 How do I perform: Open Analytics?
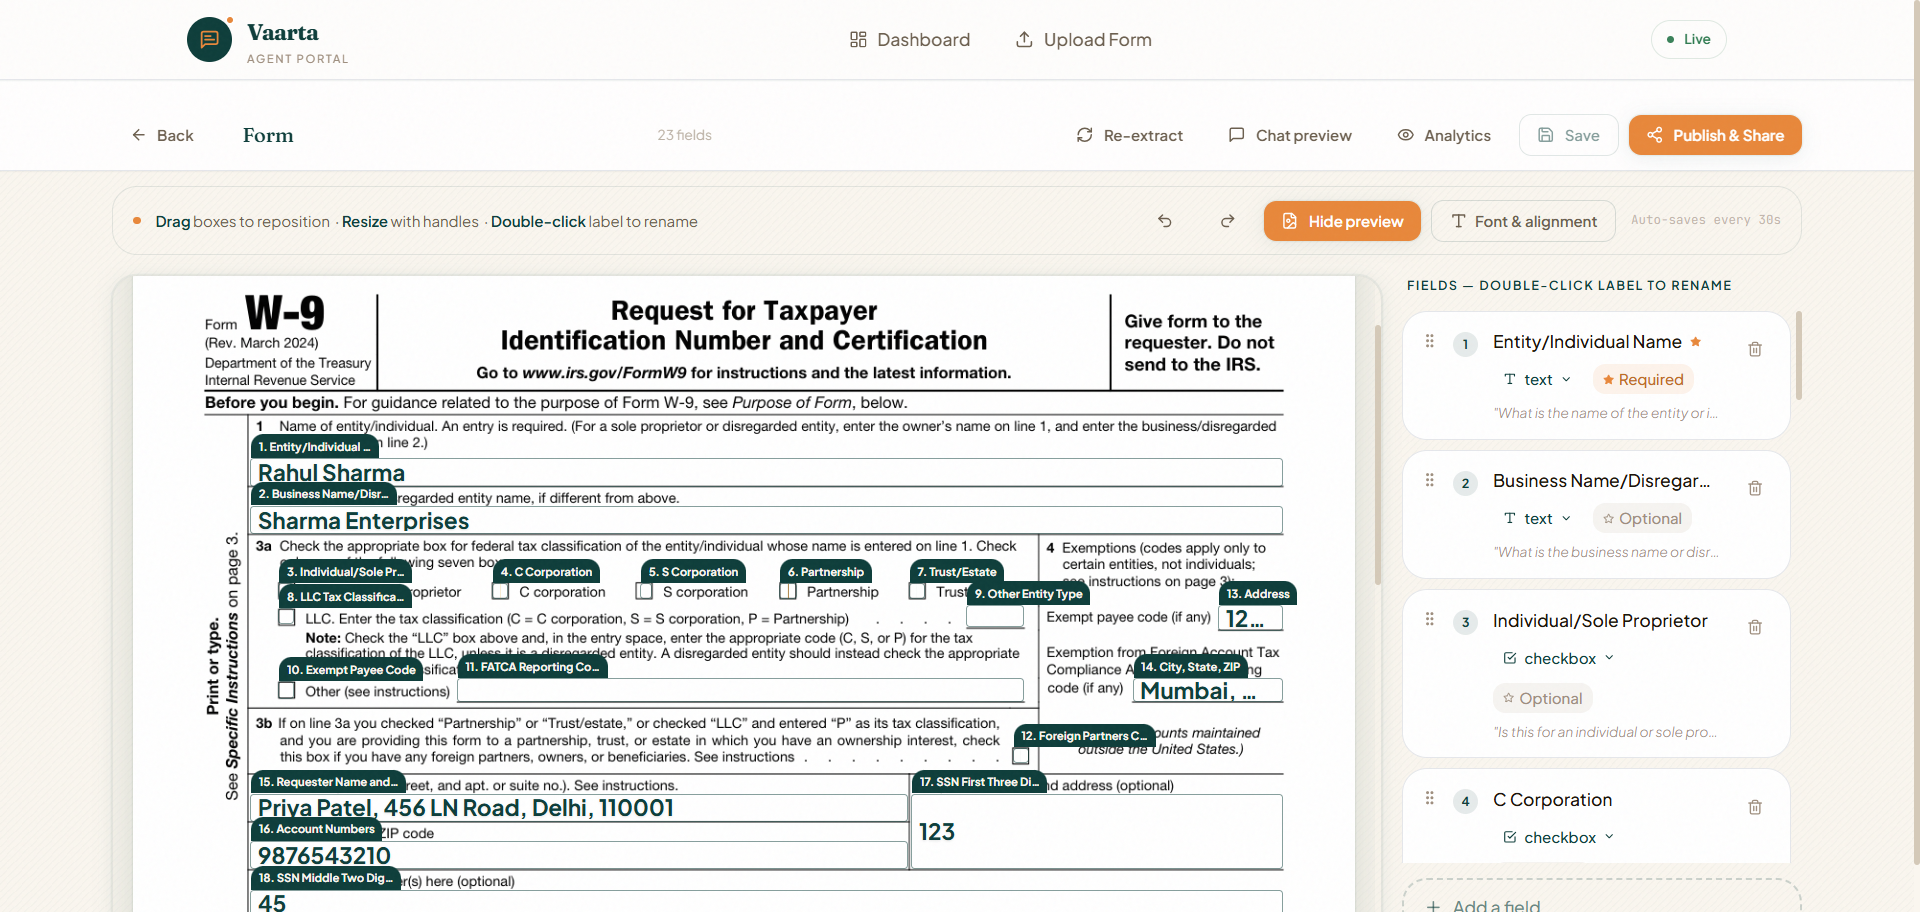coord(1444,135)
